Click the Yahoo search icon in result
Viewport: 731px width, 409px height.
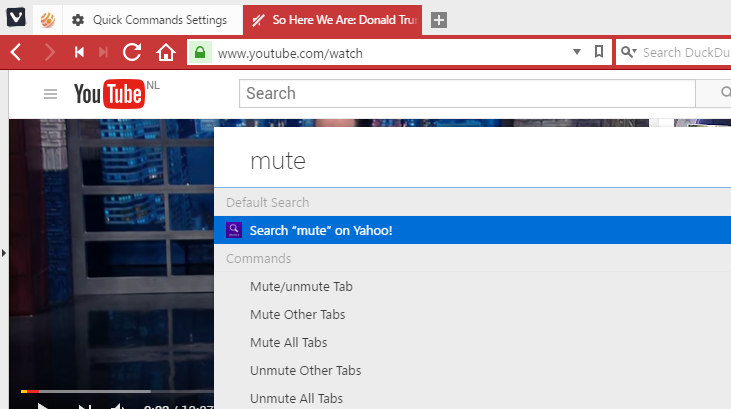pos(234,230)
